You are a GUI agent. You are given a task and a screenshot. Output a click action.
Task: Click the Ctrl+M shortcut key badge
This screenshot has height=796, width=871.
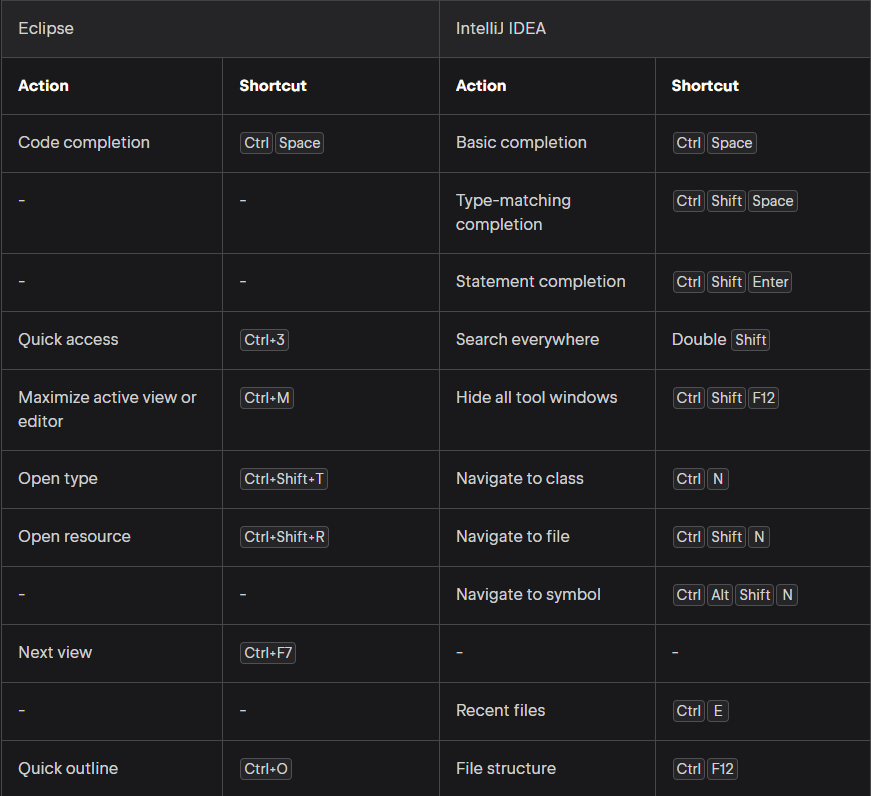(x=267, y=398)
